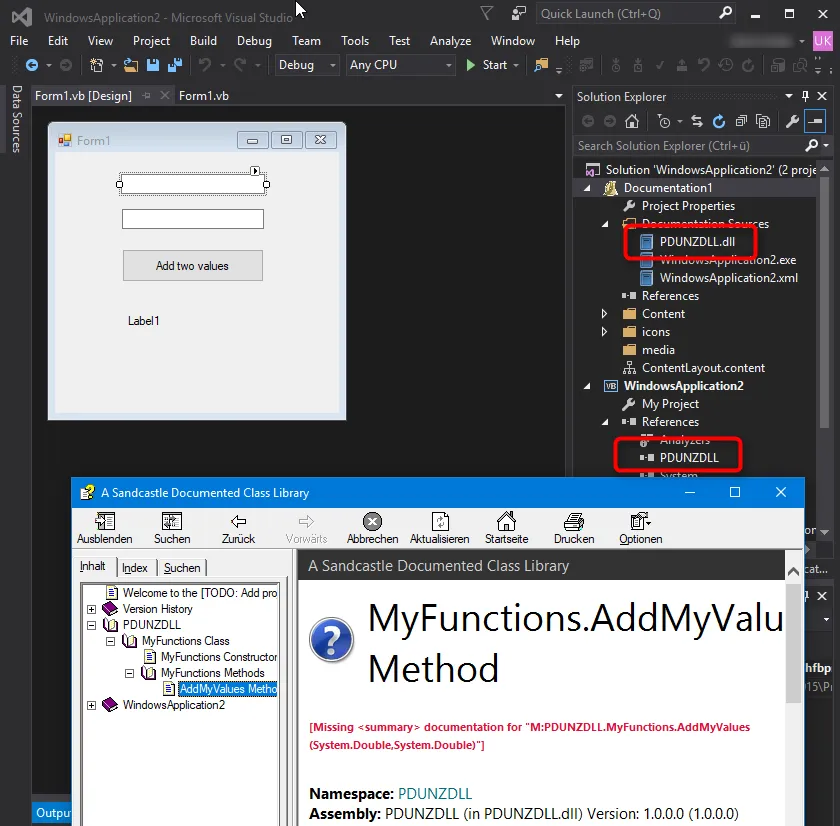Go to Startseite home in help viewer
840x826 pixels.
coord(506,528)
